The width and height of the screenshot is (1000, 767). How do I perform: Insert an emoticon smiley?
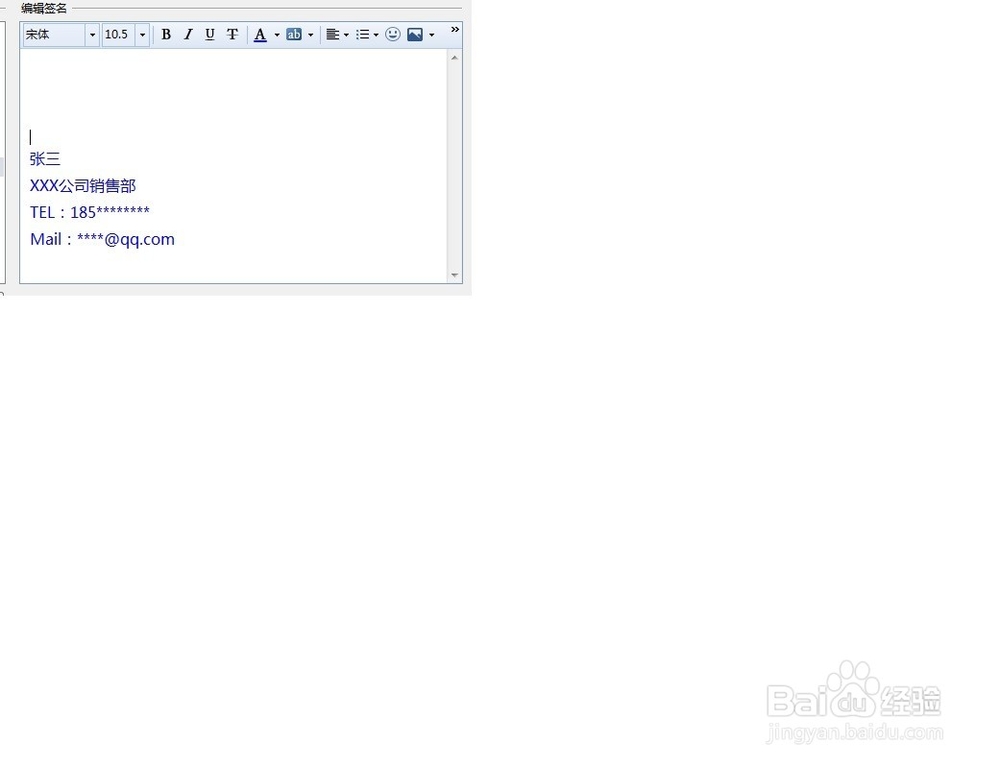click(393, 34)
